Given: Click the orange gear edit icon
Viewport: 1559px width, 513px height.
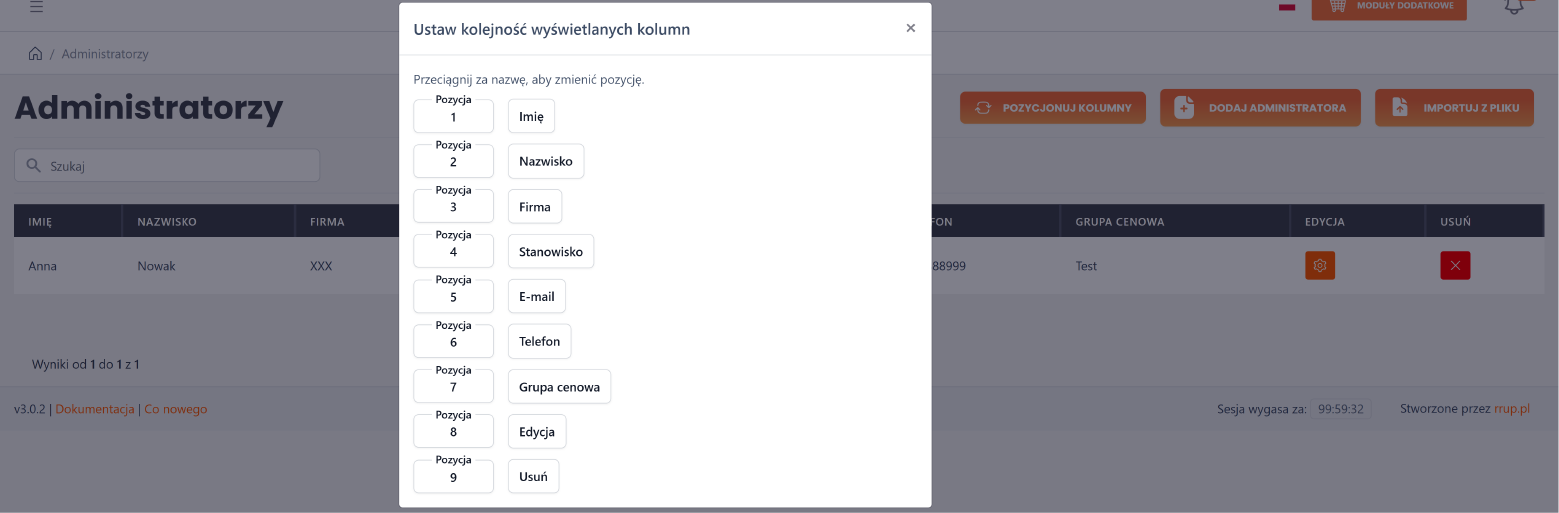Looking at the screenshot, I should [1320, 265].
